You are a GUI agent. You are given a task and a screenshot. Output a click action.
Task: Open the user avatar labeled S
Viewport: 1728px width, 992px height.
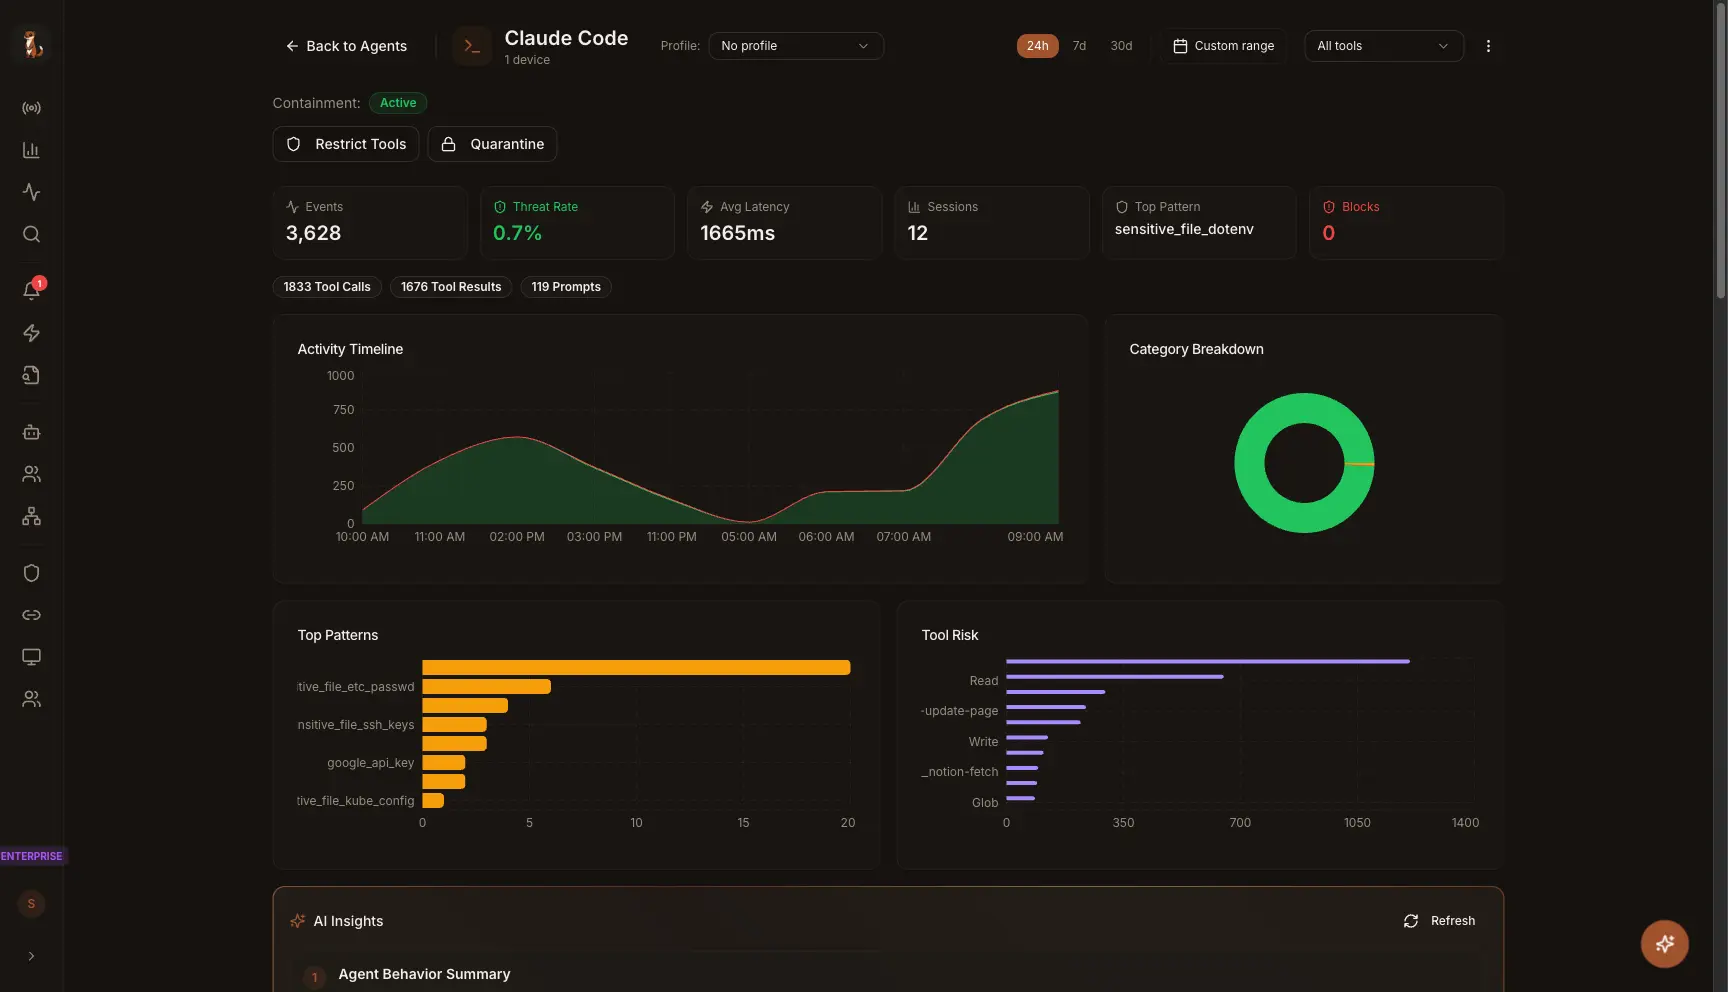pyautogui.click(x=31, y=904)
